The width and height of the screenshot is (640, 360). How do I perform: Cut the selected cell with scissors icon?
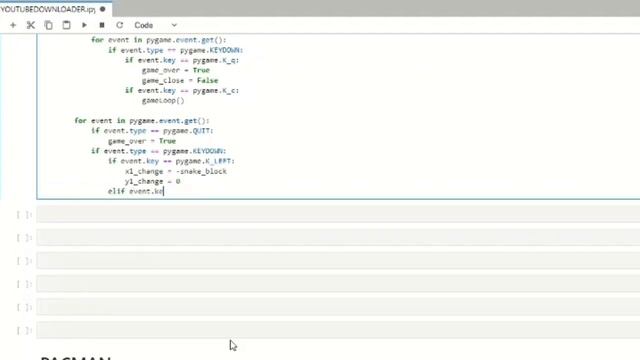click(31, 25)
